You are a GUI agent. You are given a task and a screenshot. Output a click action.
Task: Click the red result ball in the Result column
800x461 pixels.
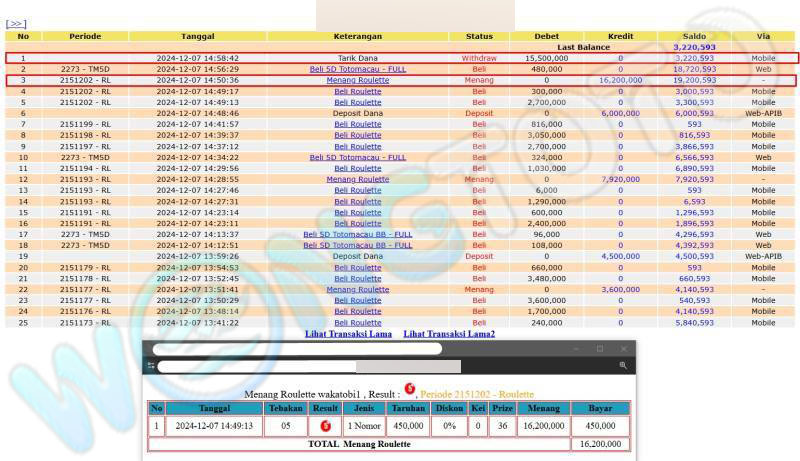(325, 425)
